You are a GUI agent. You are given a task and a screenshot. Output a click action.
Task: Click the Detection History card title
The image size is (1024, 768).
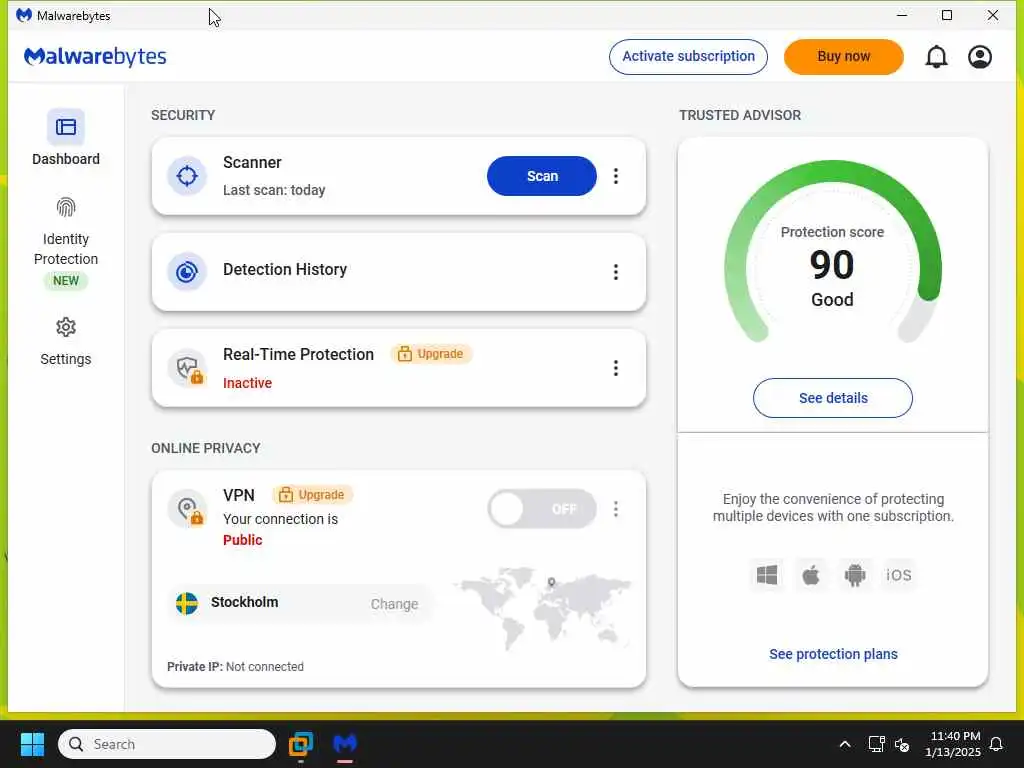285,269
